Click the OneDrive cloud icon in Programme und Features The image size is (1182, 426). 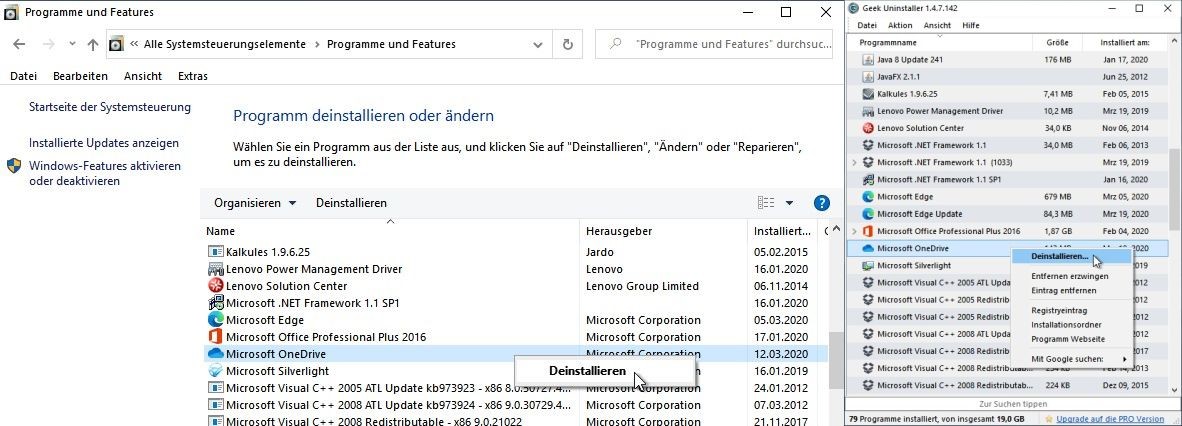click(x=216, y=354)
